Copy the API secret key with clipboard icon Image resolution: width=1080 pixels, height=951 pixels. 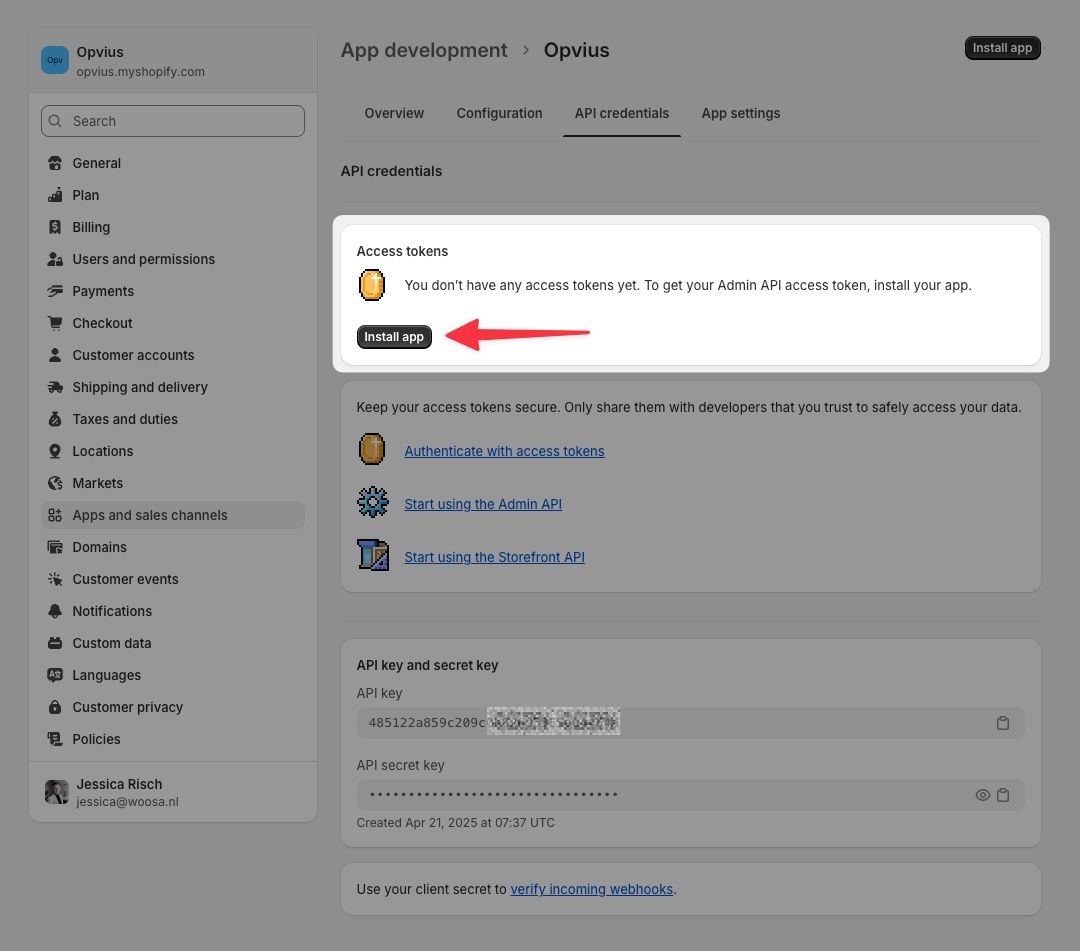pyautogui.click(x=1003, y=795)
